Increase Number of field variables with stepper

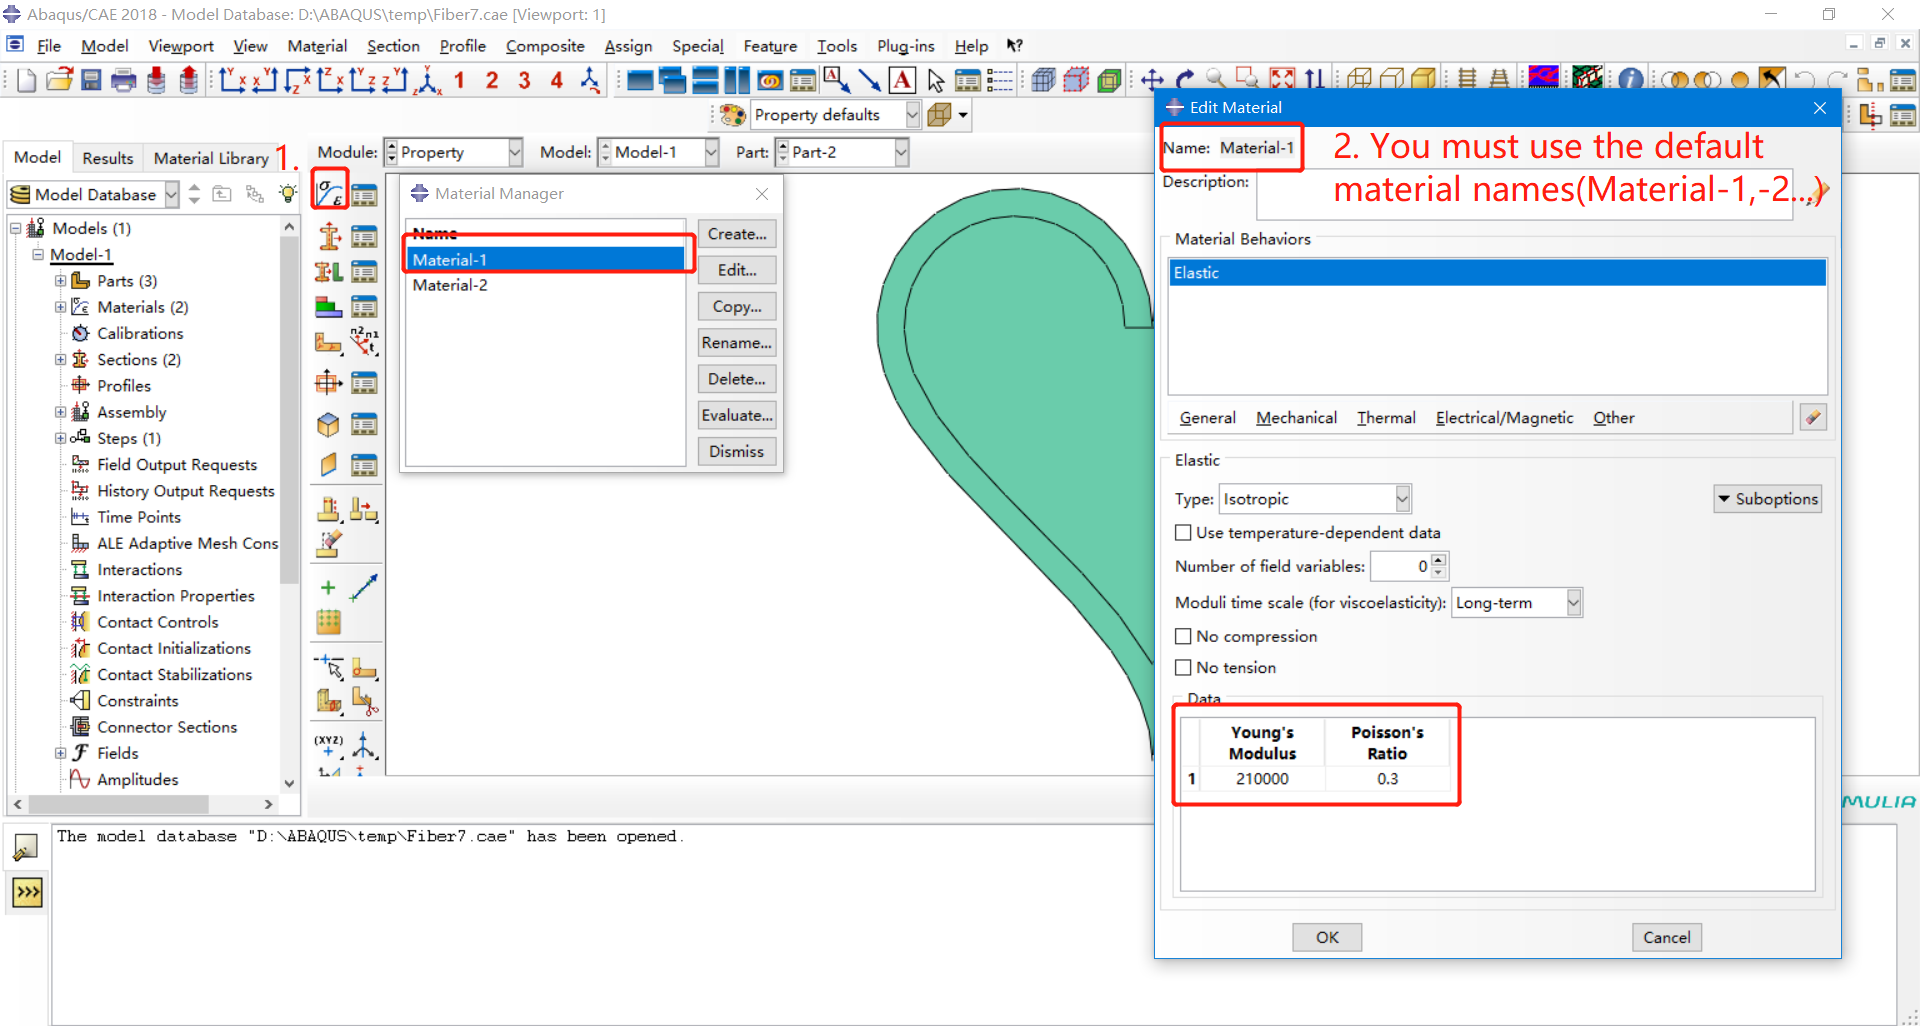[x=1438, y=560]
